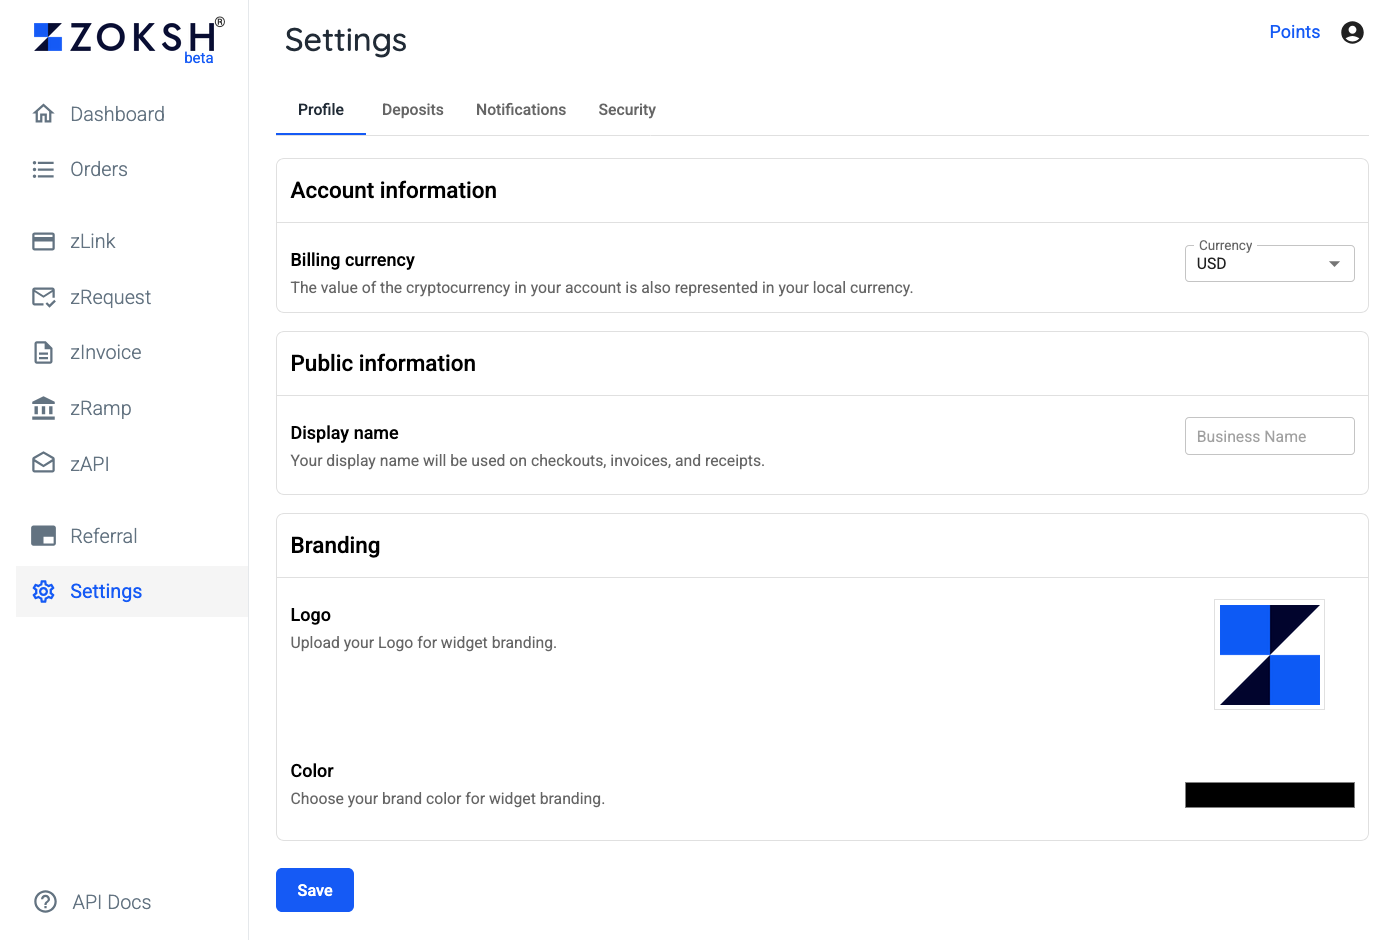The height and width of the screenshot is (940, 1396).
Task: Click the 'Upload your Logo for widget branding' text
Action: (423, 643)
